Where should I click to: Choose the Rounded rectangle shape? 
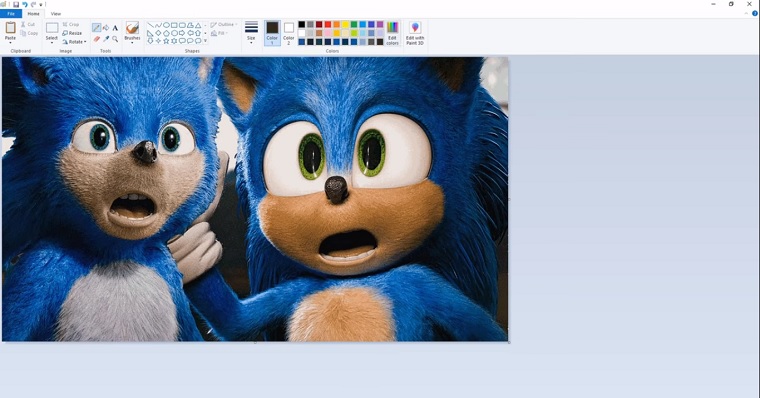coord(182,25)
